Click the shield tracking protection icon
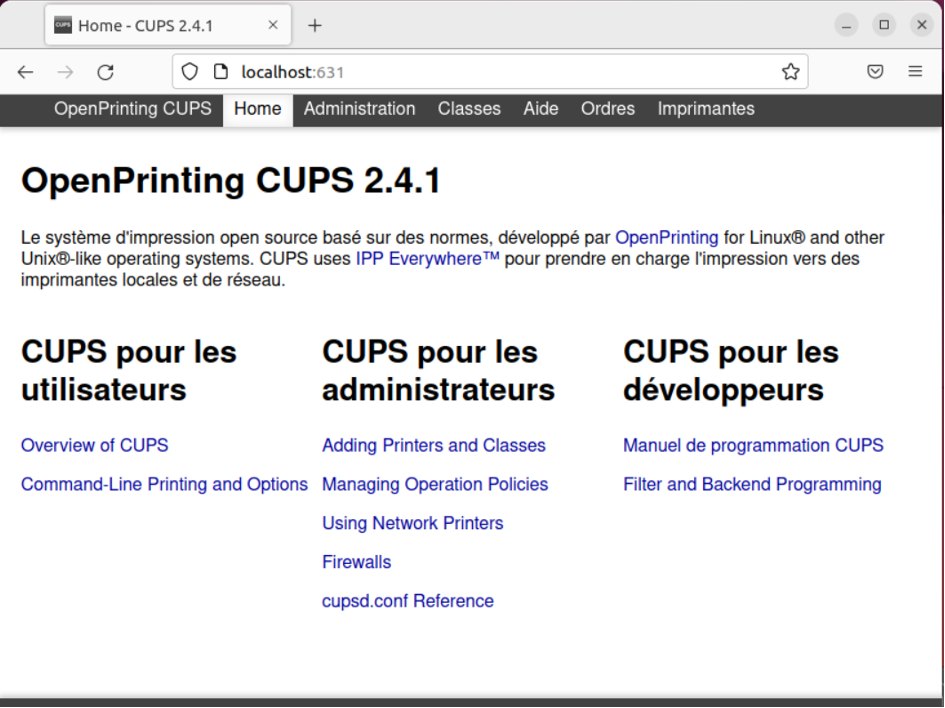This screenshot has width=945, height=708. pos(190,72)
